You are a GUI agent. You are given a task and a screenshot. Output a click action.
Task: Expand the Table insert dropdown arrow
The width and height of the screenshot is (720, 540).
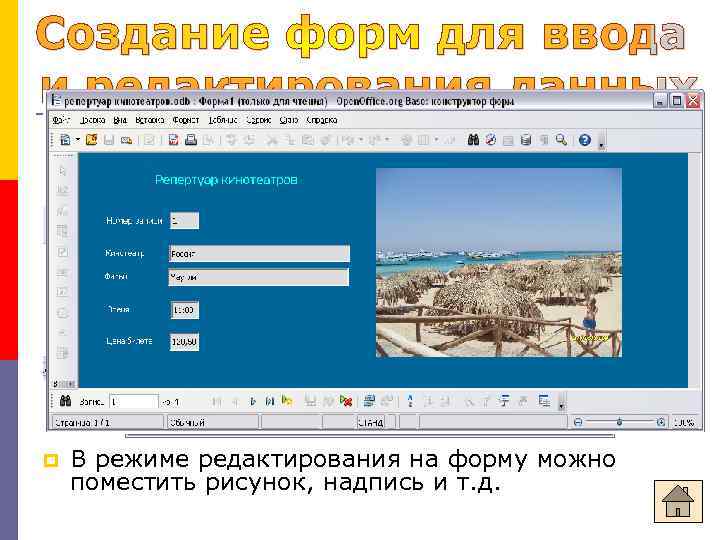point(436,140)
